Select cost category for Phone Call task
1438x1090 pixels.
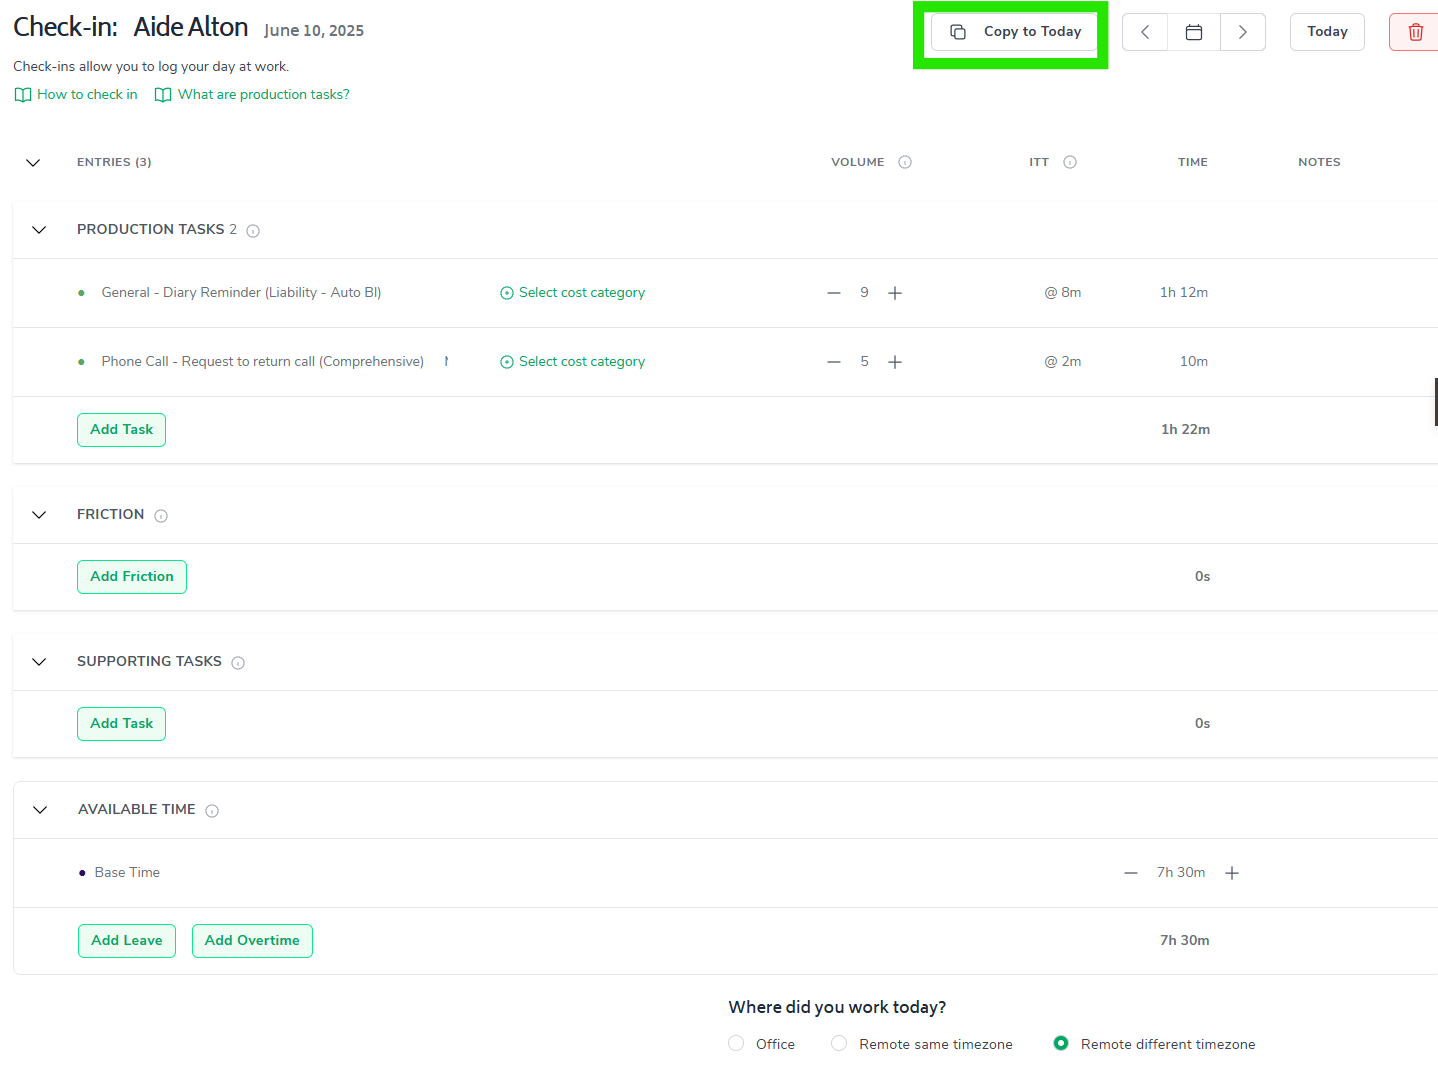[x=572, y=362]
